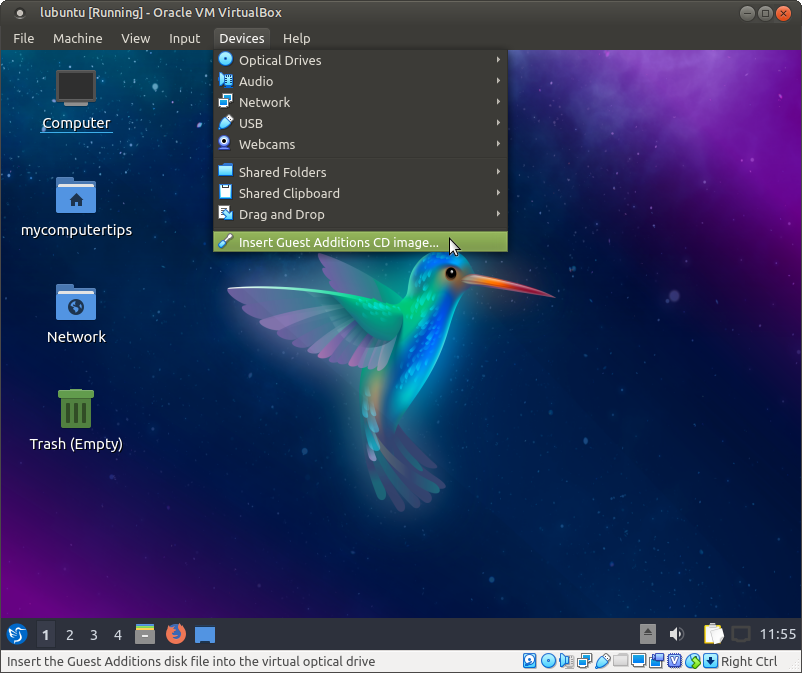
Task: Open the Input menu
Action: [x=184, y=38]
